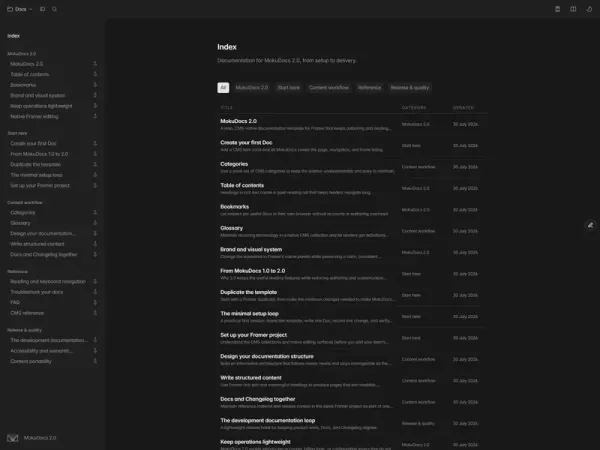Filter the index by Start here tab
Image resolution: width=600 pixels, height=450 pixels.
point(289,88)
